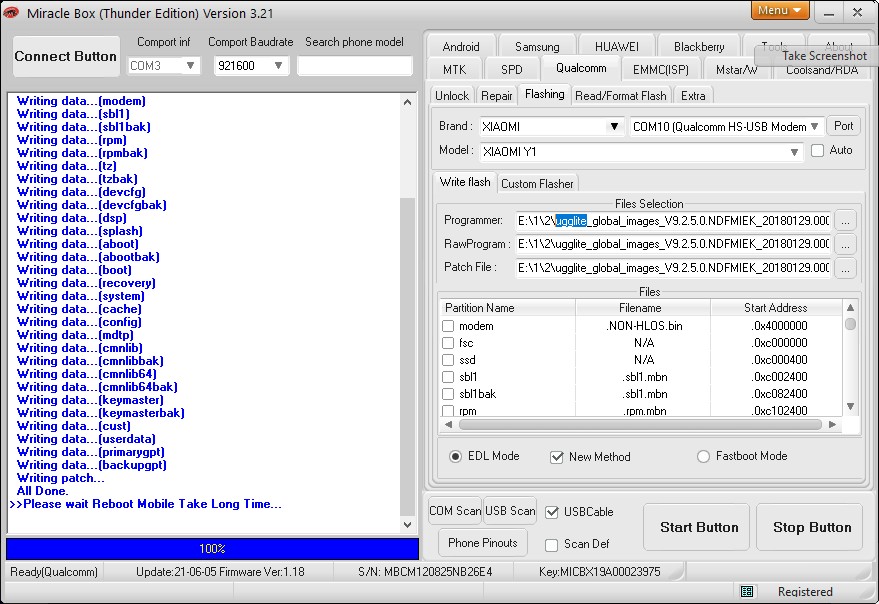Image resolution: width=879 pixels, height=604 pixels.
Task: Close the Miracle Box window
Action: 857,12
